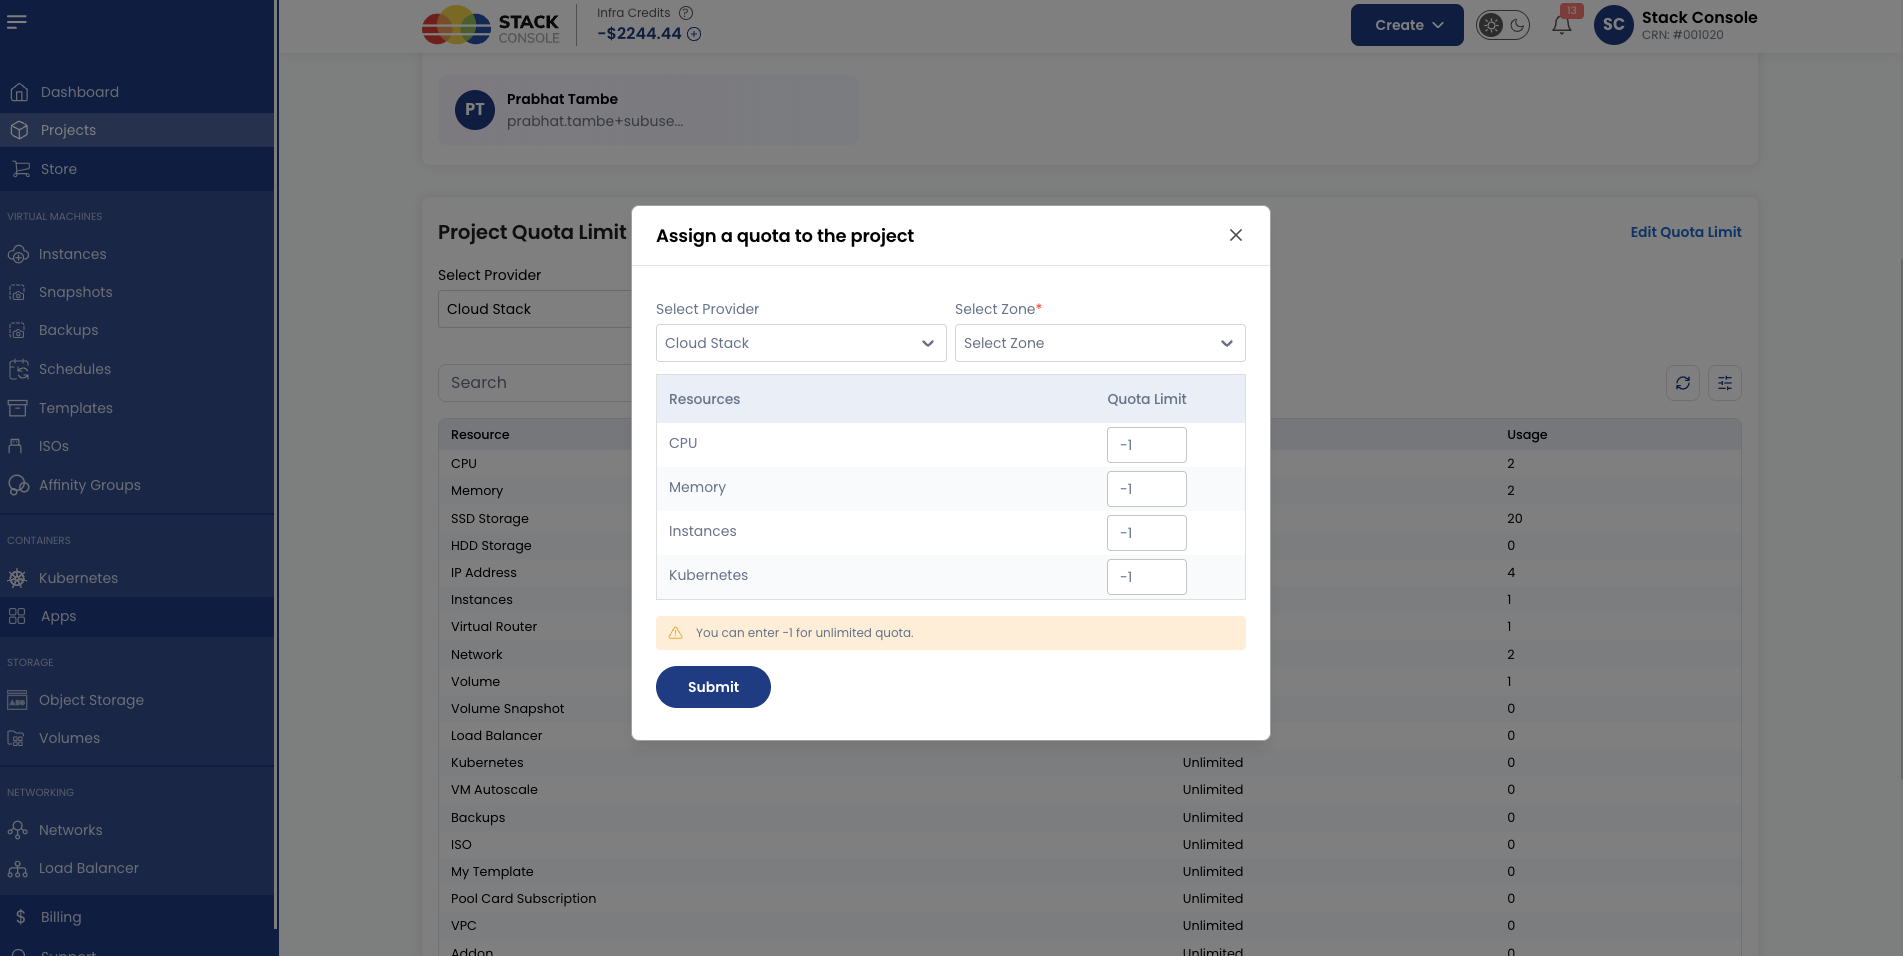Click the Volumes sidebar icon
The width and height of the screenshot is (1903, 956).
tap(16, 738)
